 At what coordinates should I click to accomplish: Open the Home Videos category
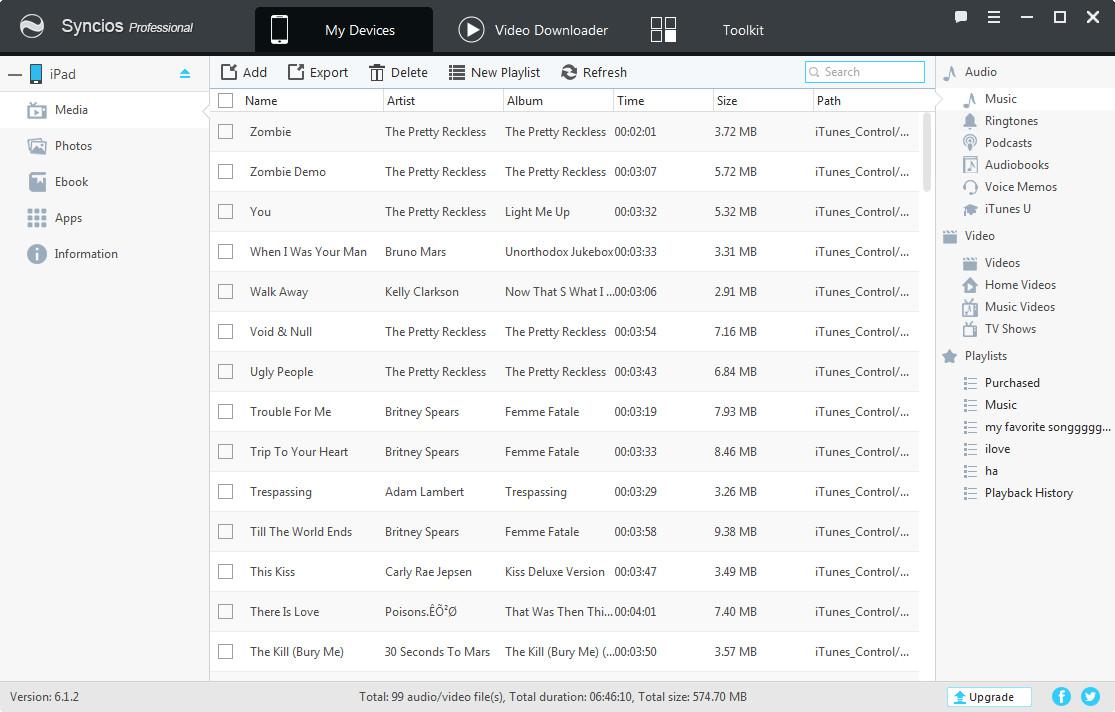point(1009,285)
